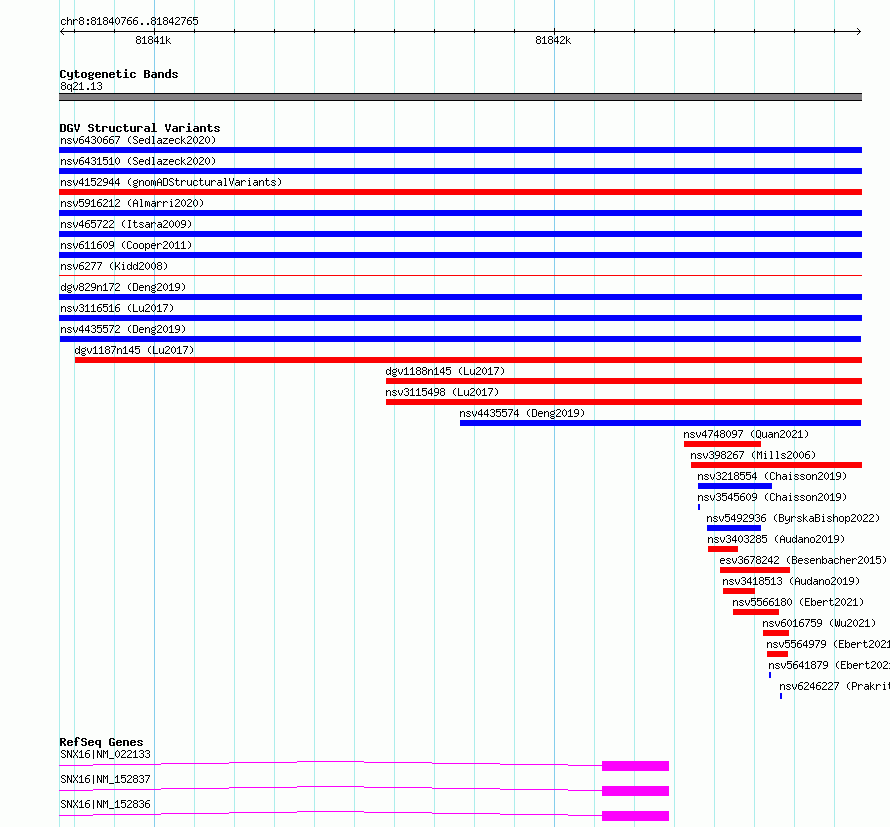Select nsv611609 (Cooper2011) variant label
The image size is (890, 827).
(x=126, y=245)
